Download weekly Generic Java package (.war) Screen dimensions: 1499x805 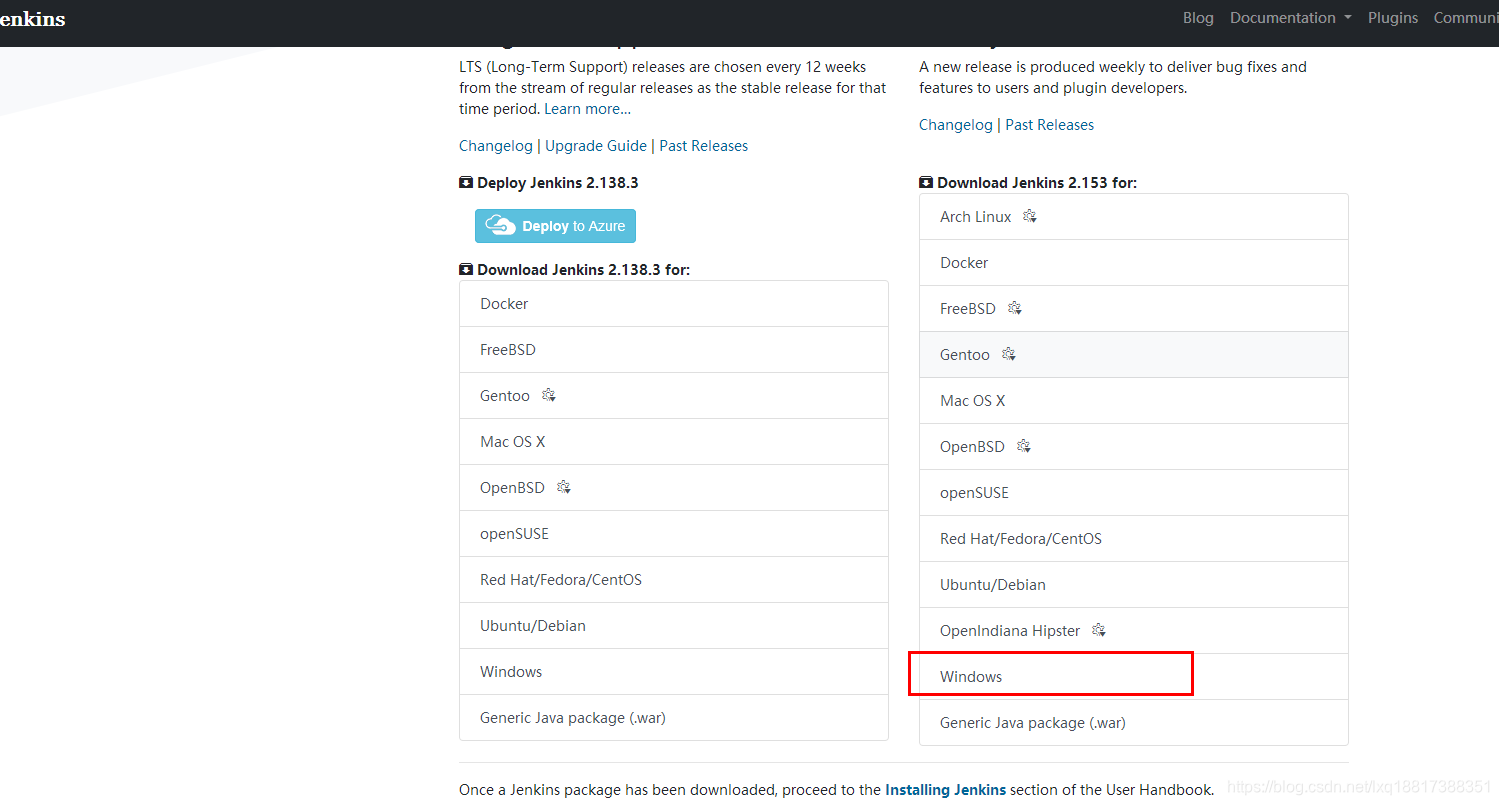(x=1134, y=723)
